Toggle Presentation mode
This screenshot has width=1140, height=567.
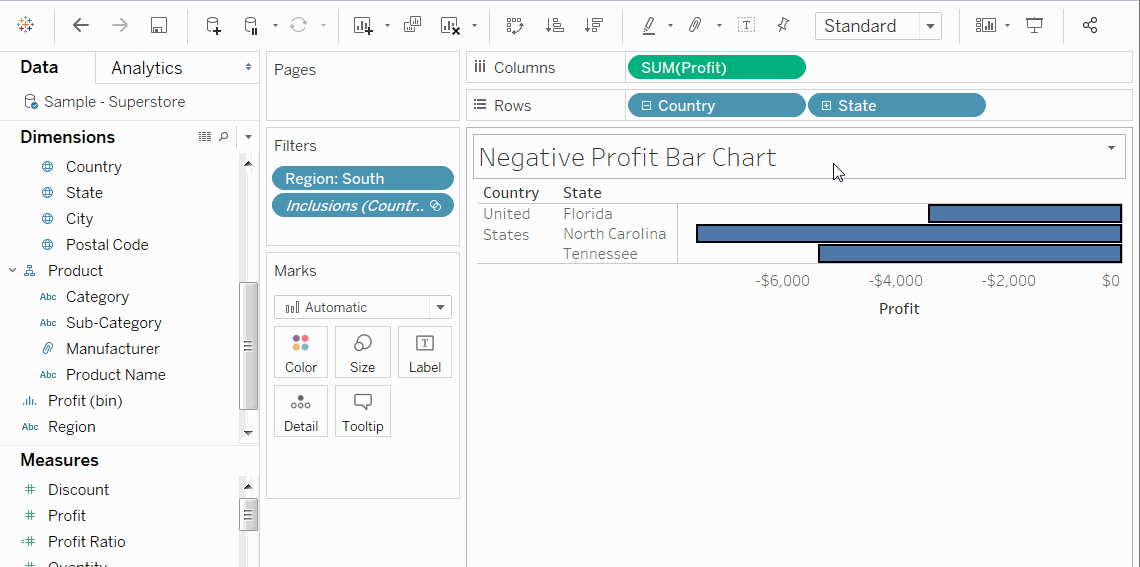[1035, 26]
